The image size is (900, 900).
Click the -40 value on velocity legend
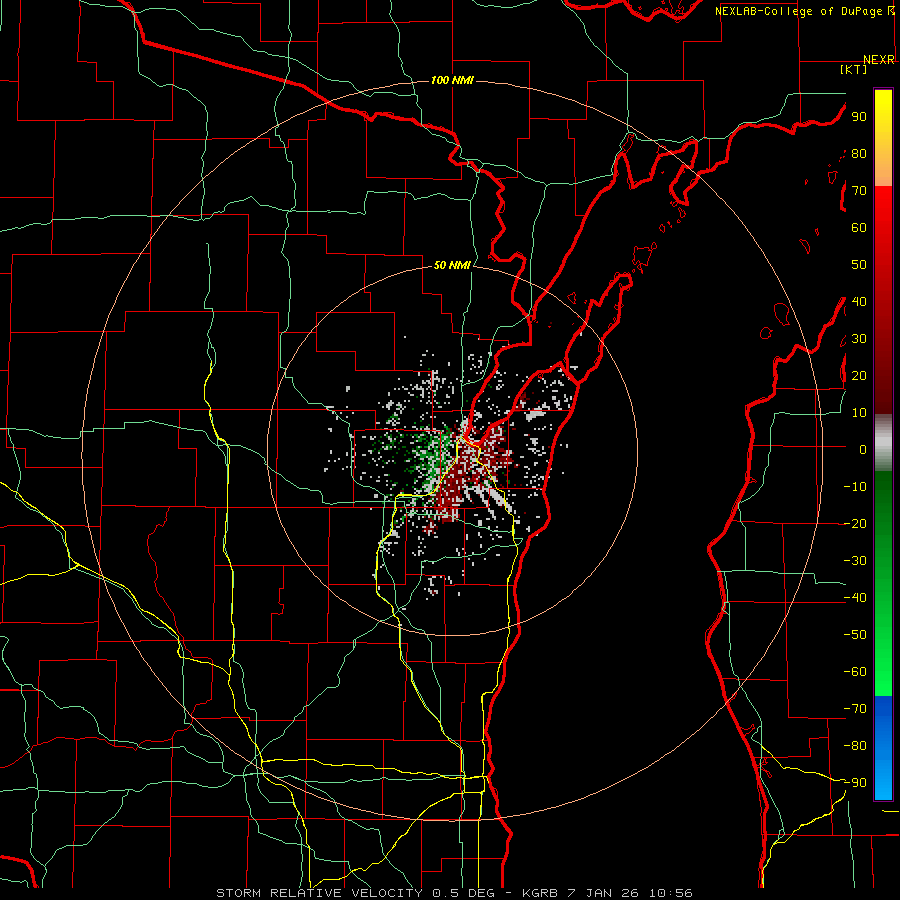(855, 598)
